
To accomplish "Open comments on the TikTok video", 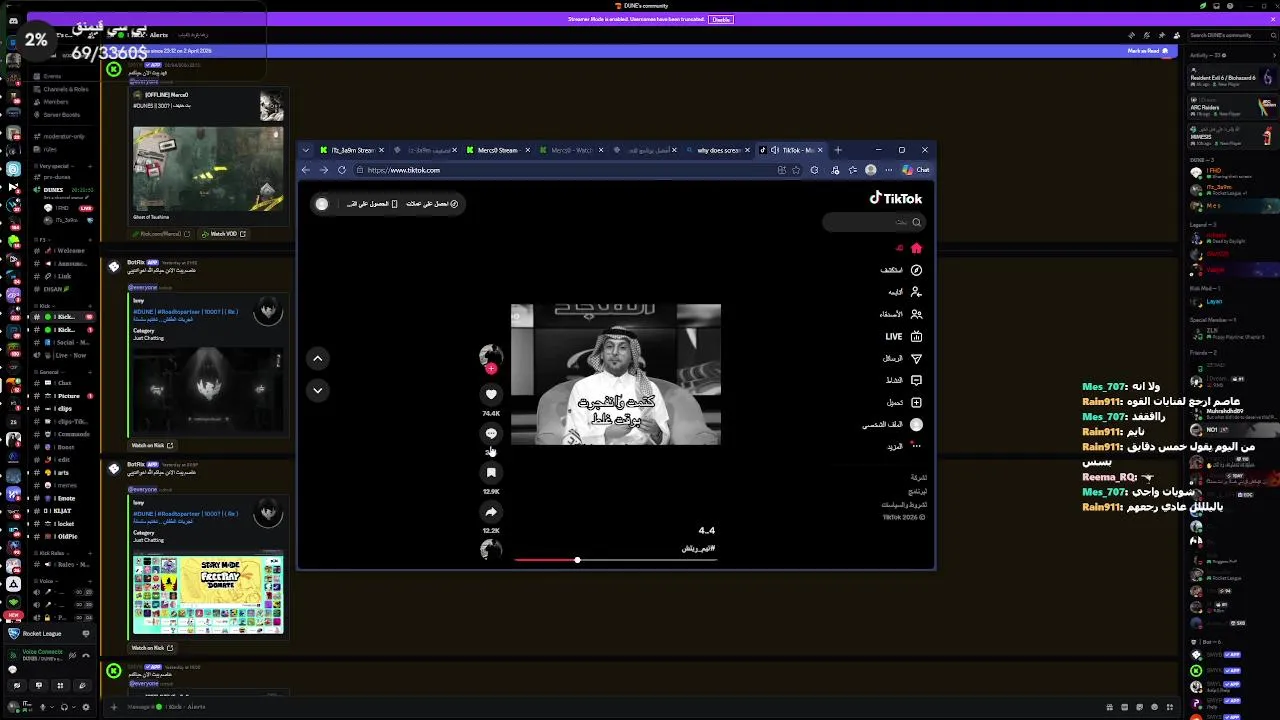I will tap(491, 433).
